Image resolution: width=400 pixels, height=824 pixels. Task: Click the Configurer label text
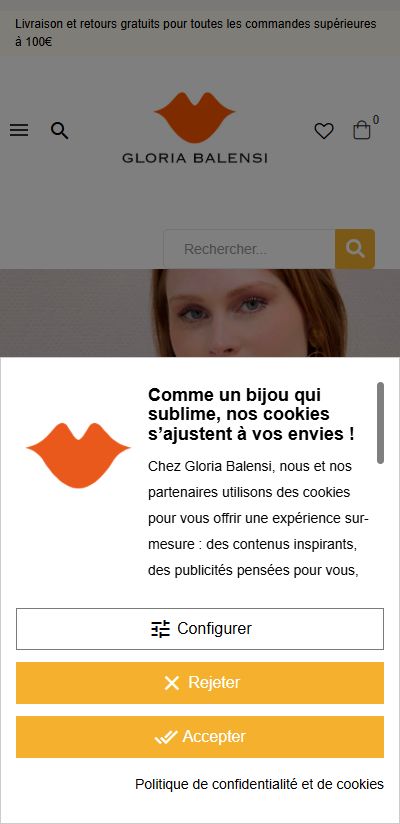214,629
